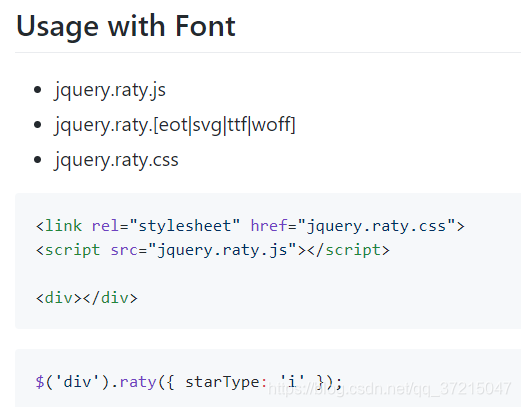Select the "jquery.raty.[eot|svg|ttf|woff]" list item
Viewport: 521px width, 407px height.
(175, 125)
